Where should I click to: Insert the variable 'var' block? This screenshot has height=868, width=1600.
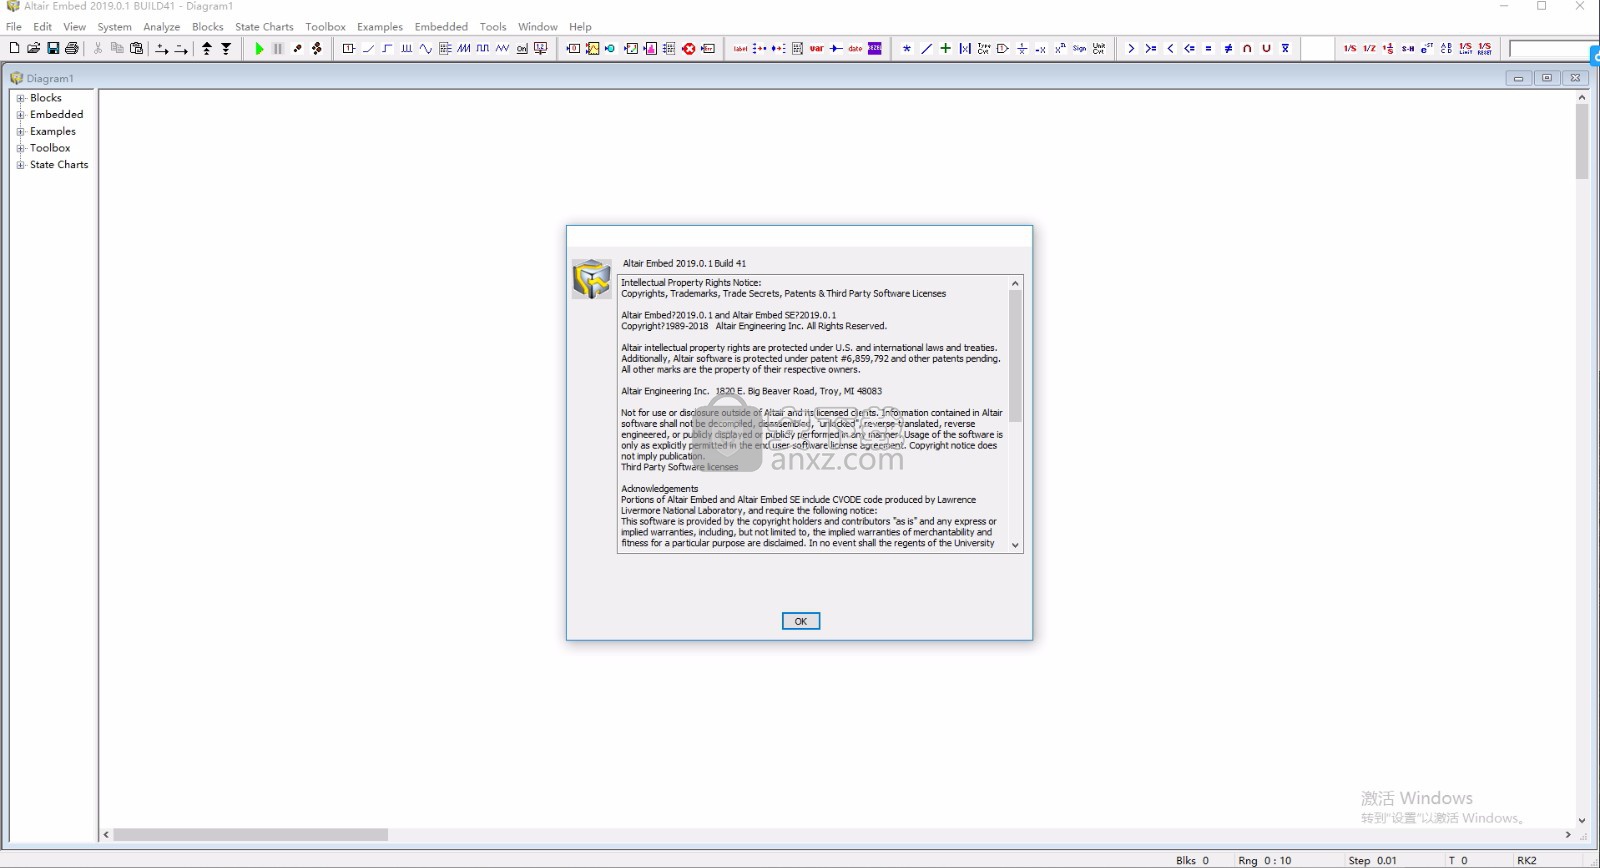click(x=817, y=48)
